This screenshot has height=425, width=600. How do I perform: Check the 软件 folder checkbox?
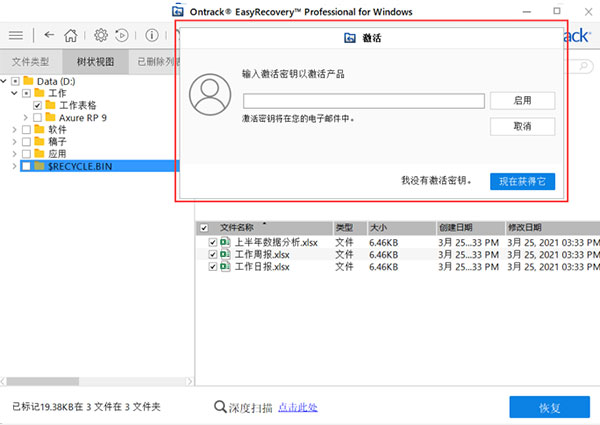(26, 130)
